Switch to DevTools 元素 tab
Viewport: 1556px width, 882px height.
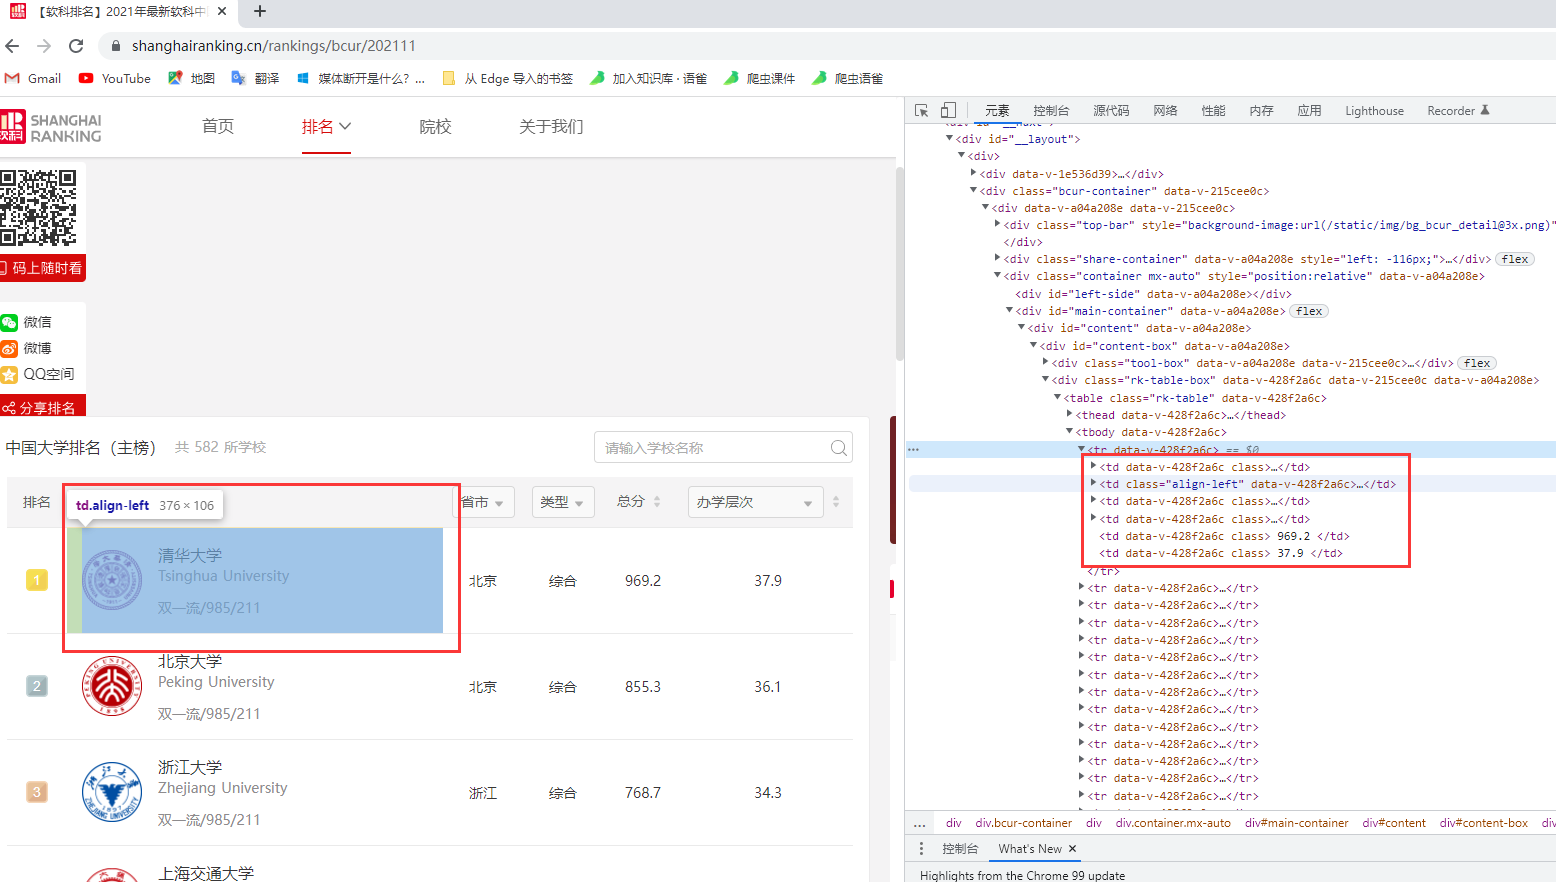[x=997, y=111]
